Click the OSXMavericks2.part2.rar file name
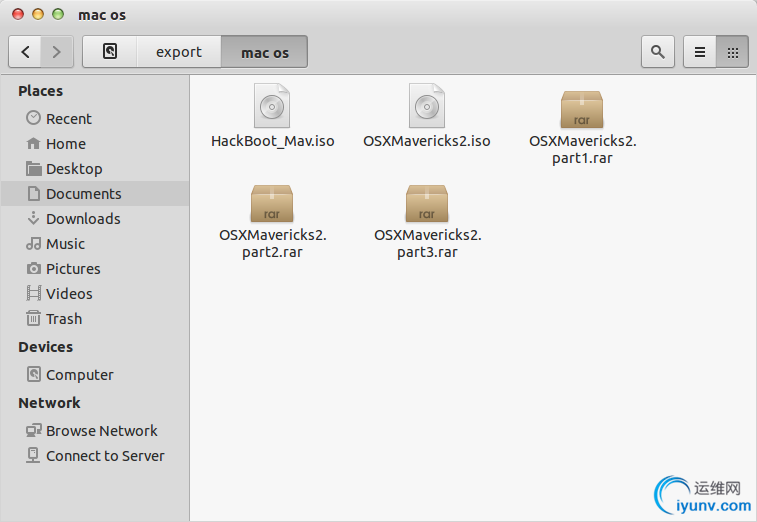 point(273,243)
